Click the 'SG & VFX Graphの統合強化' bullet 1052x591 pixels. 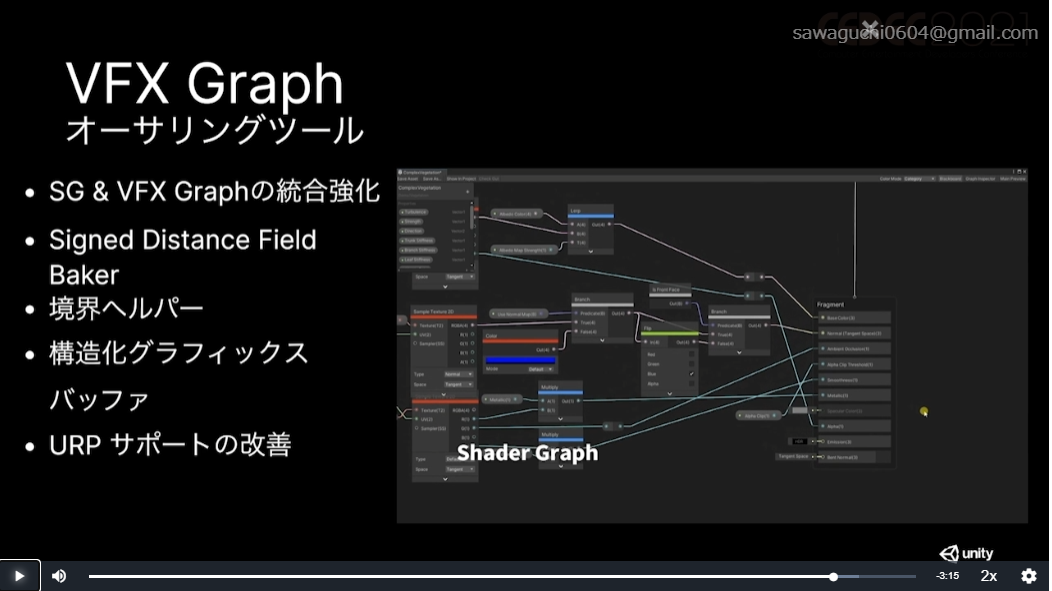[x=215, y=192]
